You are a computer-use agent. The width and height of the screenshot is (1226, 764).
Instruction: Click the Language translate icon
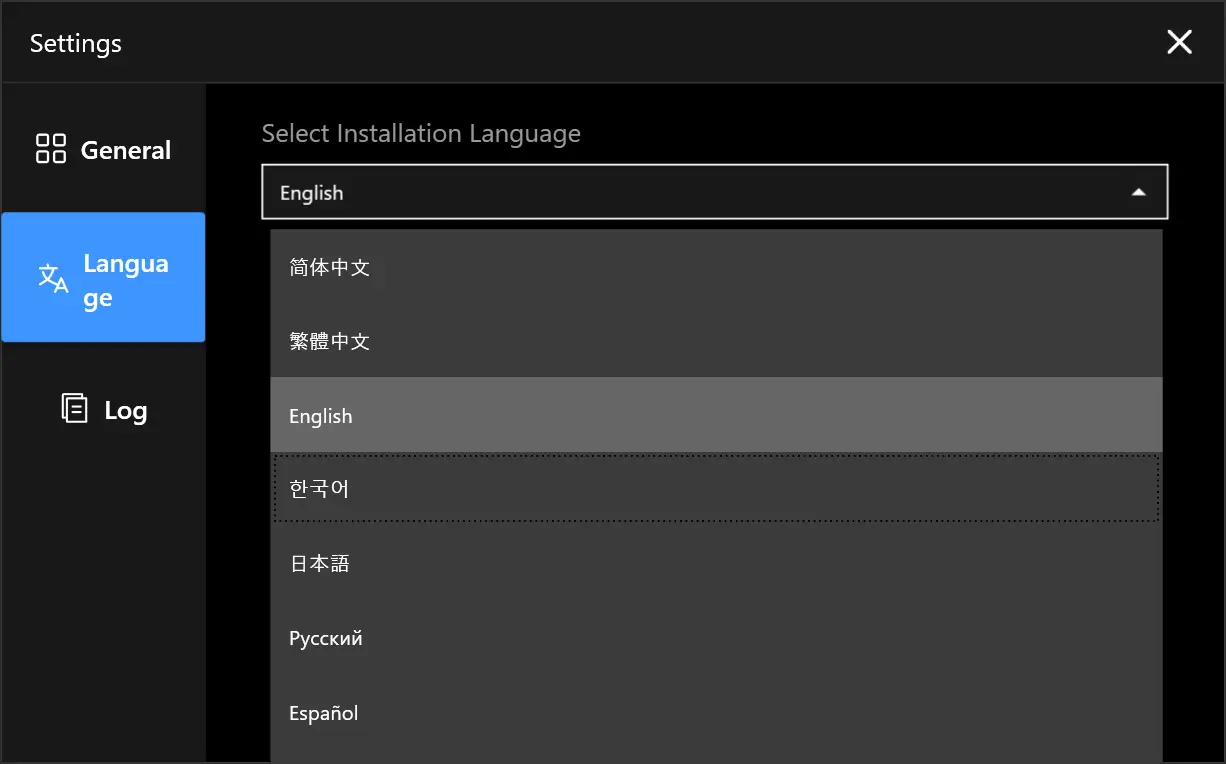click(53, 278)
